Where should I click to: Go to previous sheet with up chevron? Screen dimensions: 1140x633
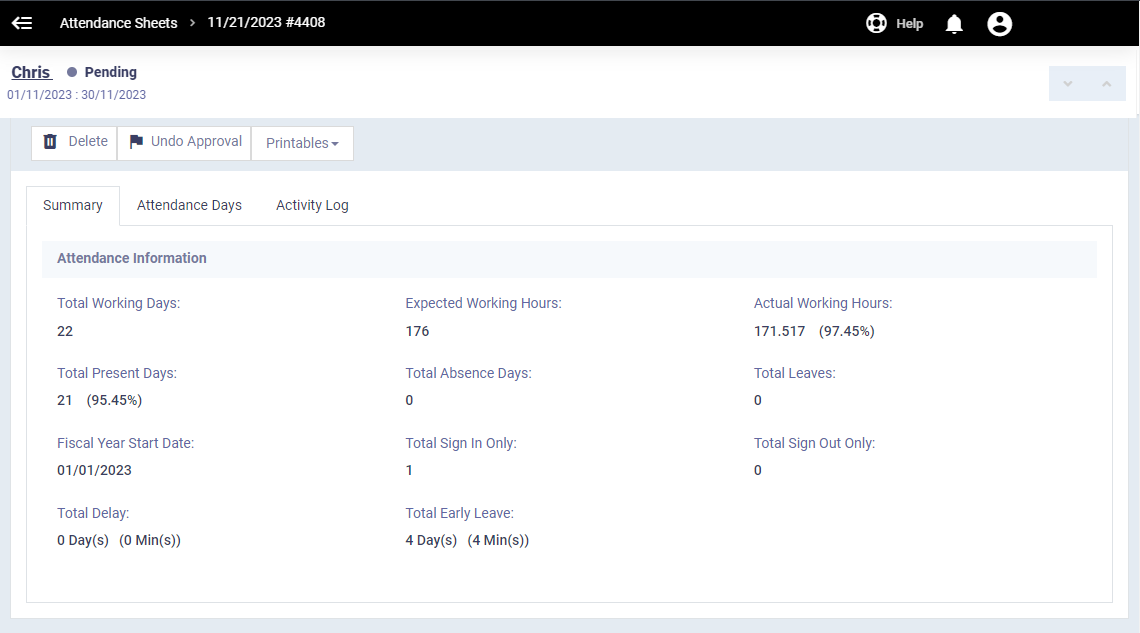(x=1107, y=84)
